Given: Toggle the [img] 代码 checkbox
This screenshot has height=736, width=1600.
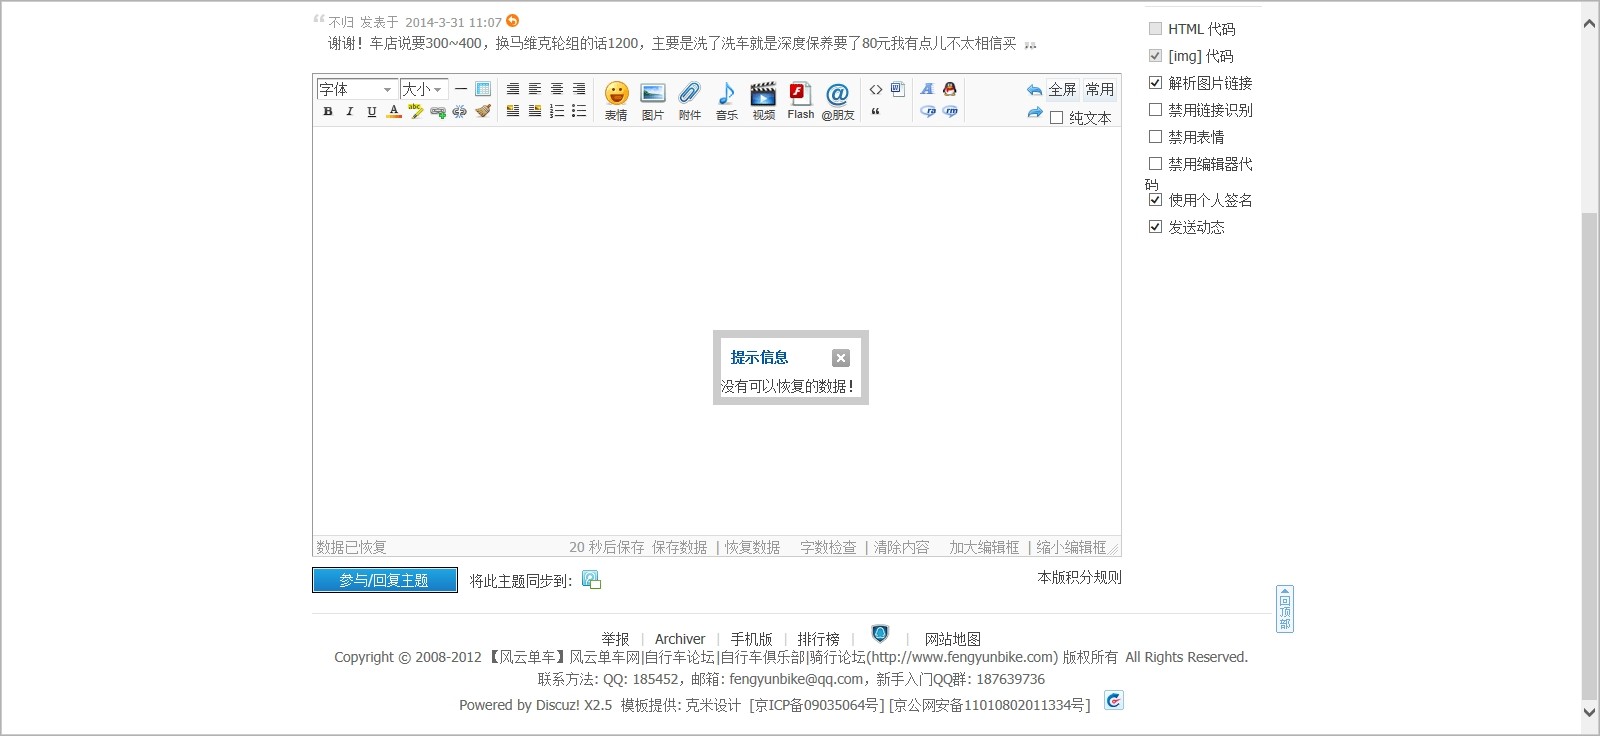Looking at the screenshot, I should [1155, 56].
